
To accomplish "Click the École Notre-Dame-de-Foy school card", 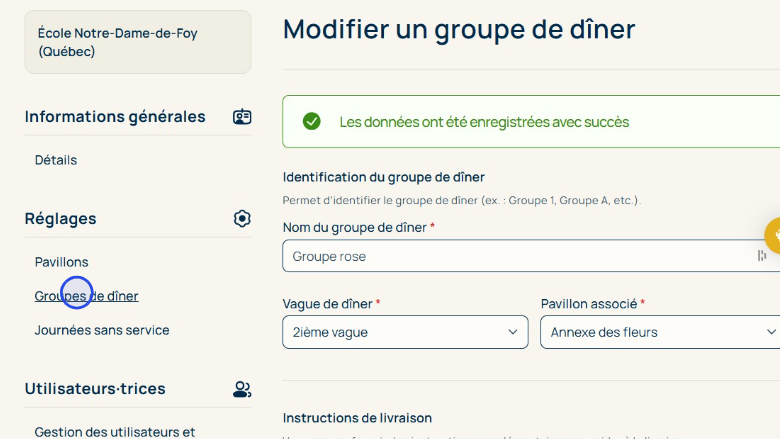I will coord(138,42).
